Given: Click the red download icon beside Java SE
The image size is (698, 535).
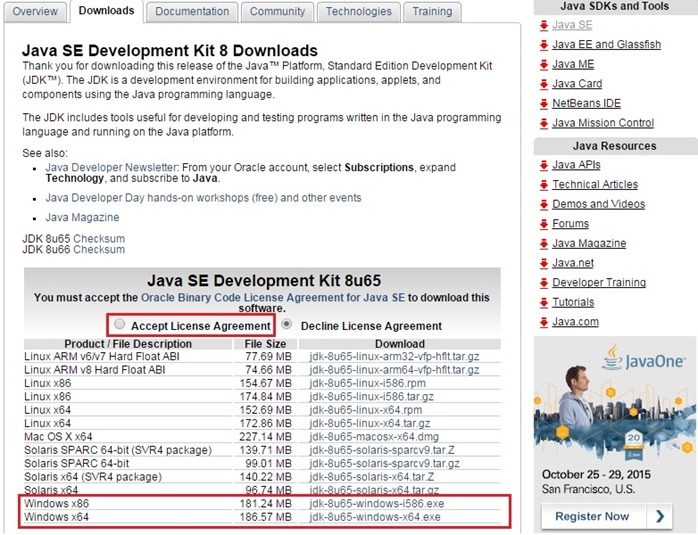Looking at the screenshot, I should (544, 25).
